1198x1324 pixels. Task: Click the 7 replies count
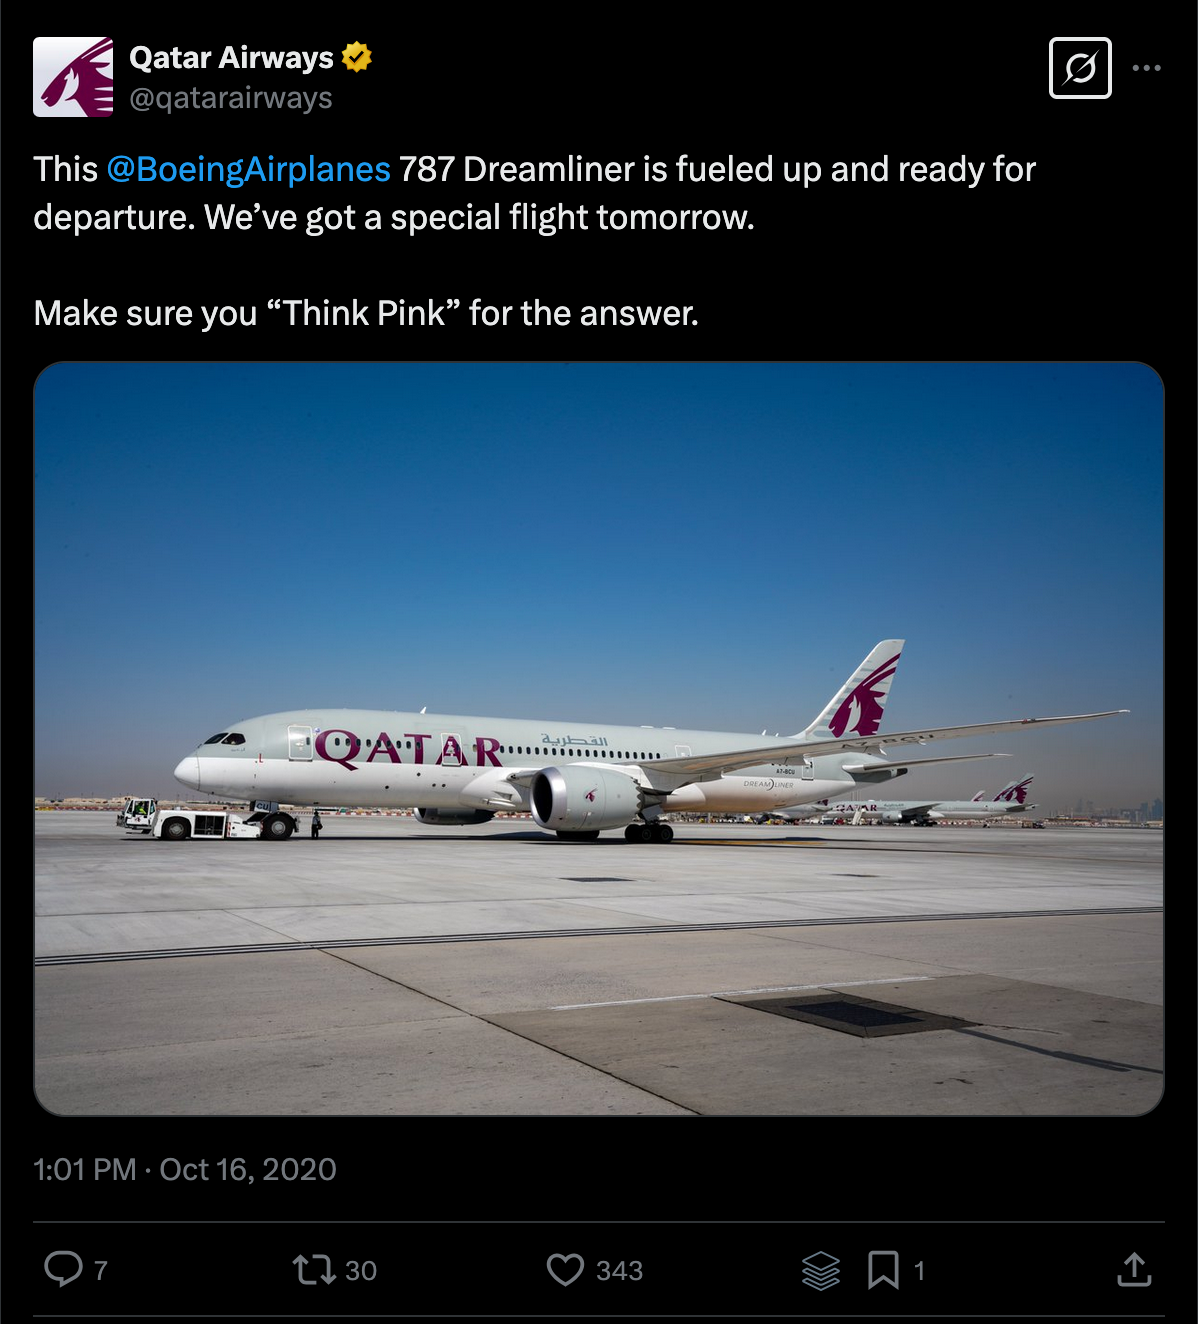100,1271
